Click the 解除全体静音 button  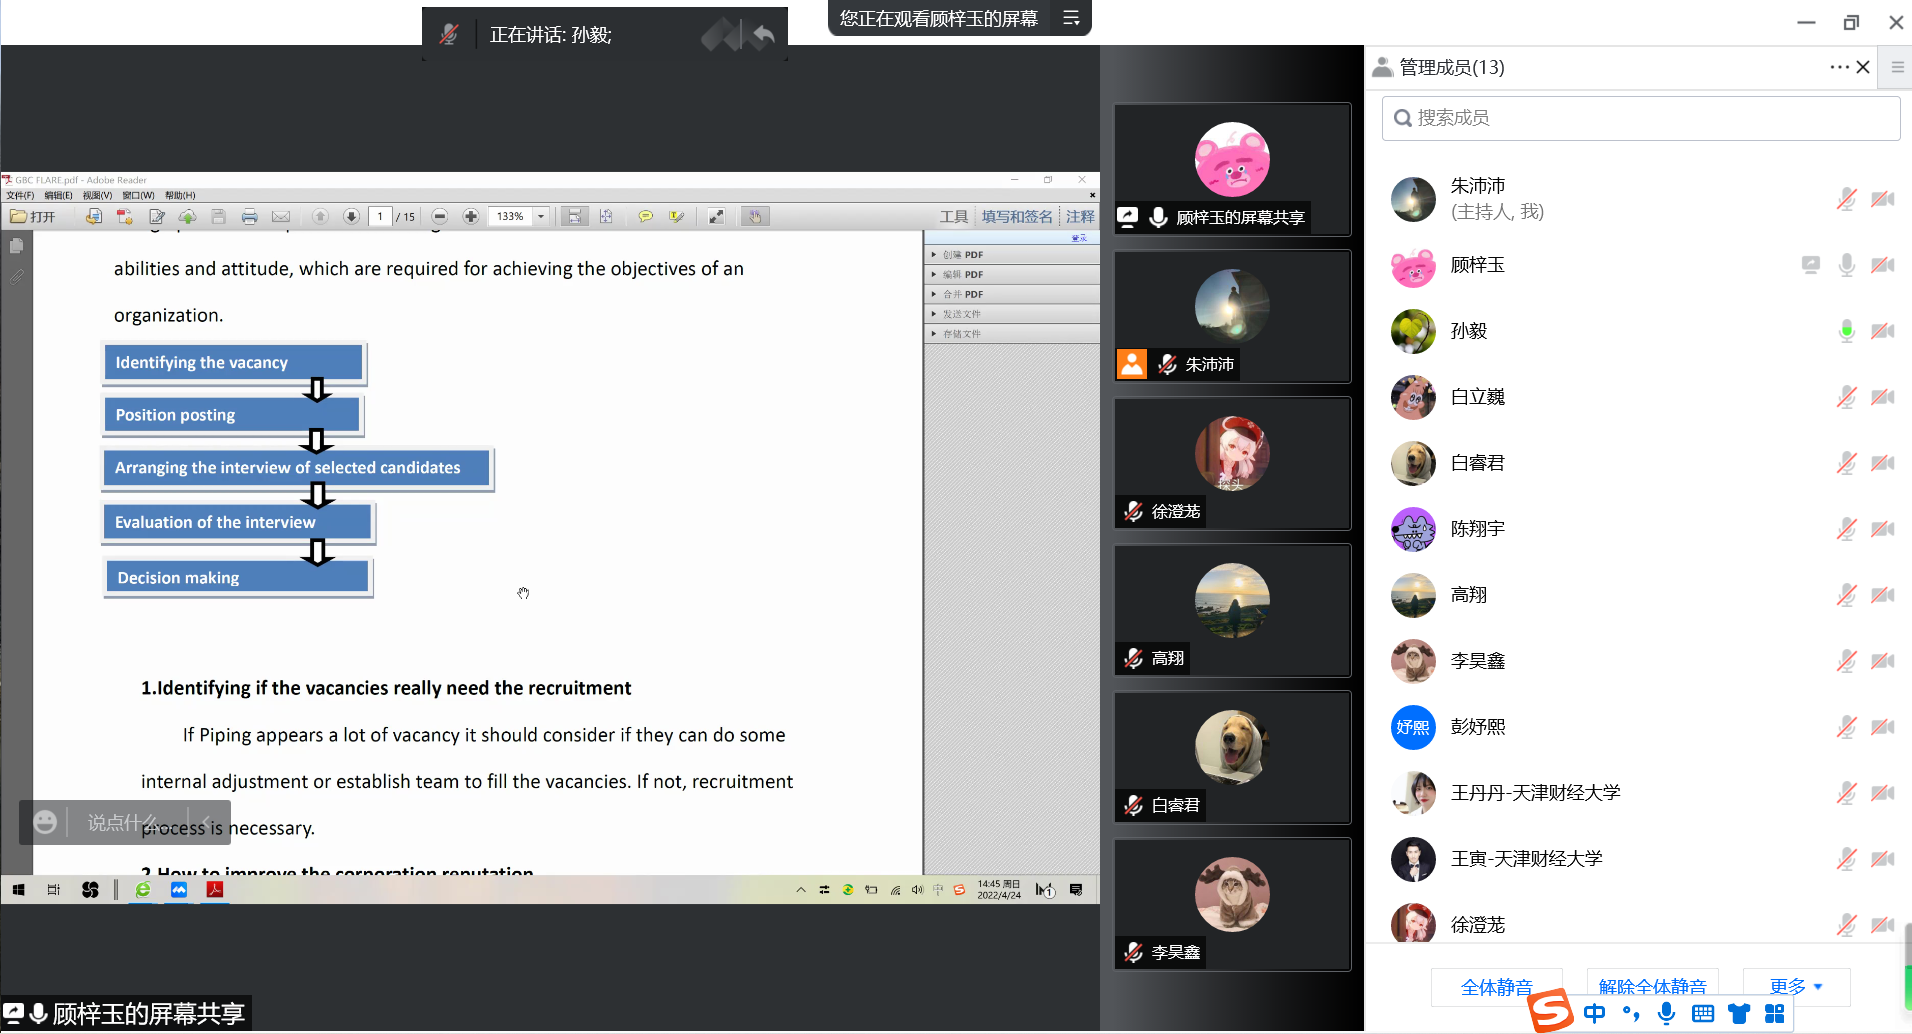(x=1652, y=986)
